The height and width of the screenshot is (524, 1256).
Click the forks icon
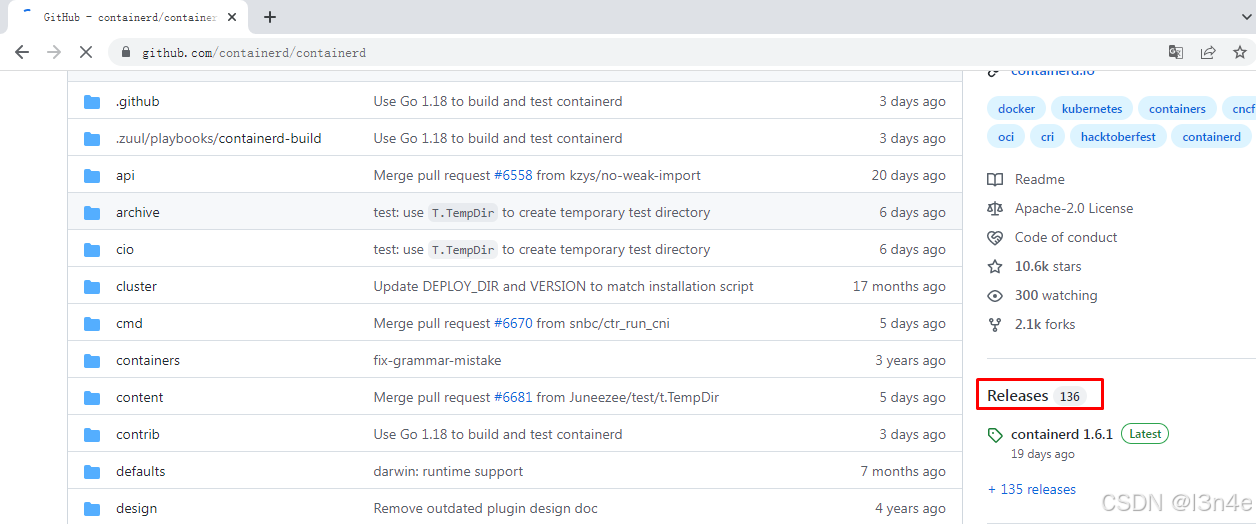click(x=995, y=324)
